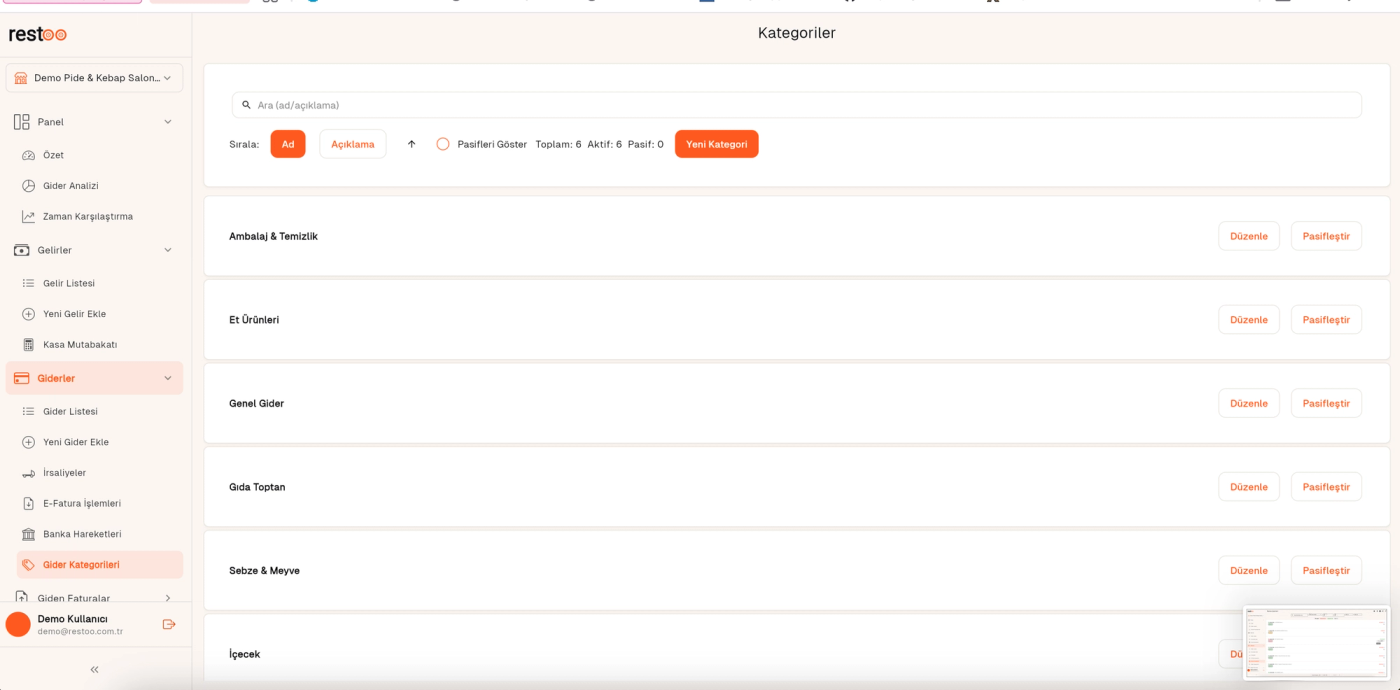Sort categories by Açıklama
Image resolution: width=1400 pixels, height=690 pixels.
[x=353, y=144]
